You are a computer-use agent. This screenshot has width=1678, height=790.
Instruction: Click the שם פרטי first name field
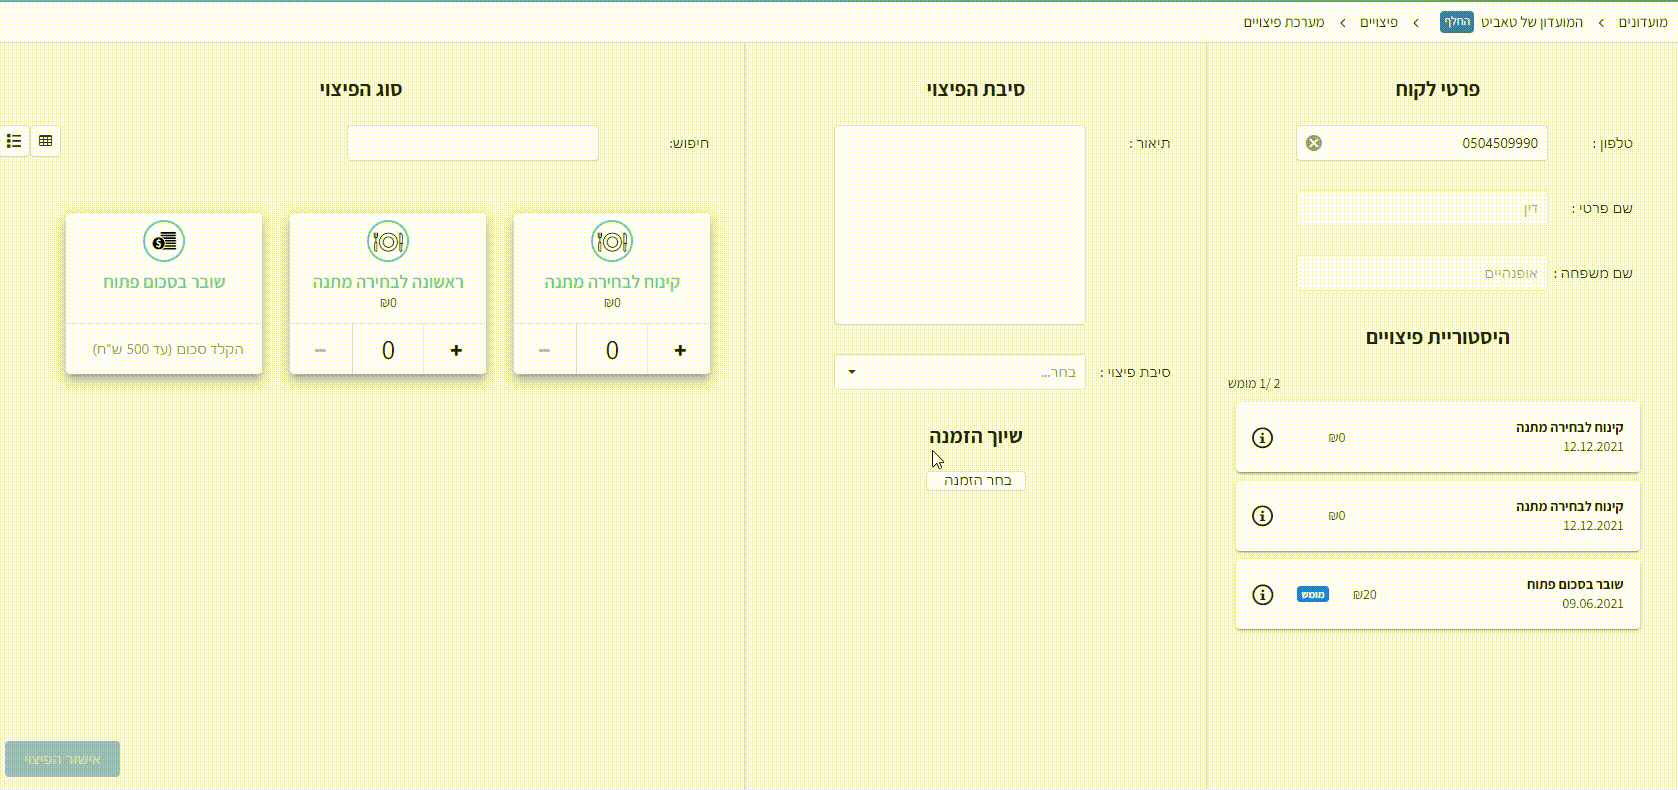tap(1422, 208)
